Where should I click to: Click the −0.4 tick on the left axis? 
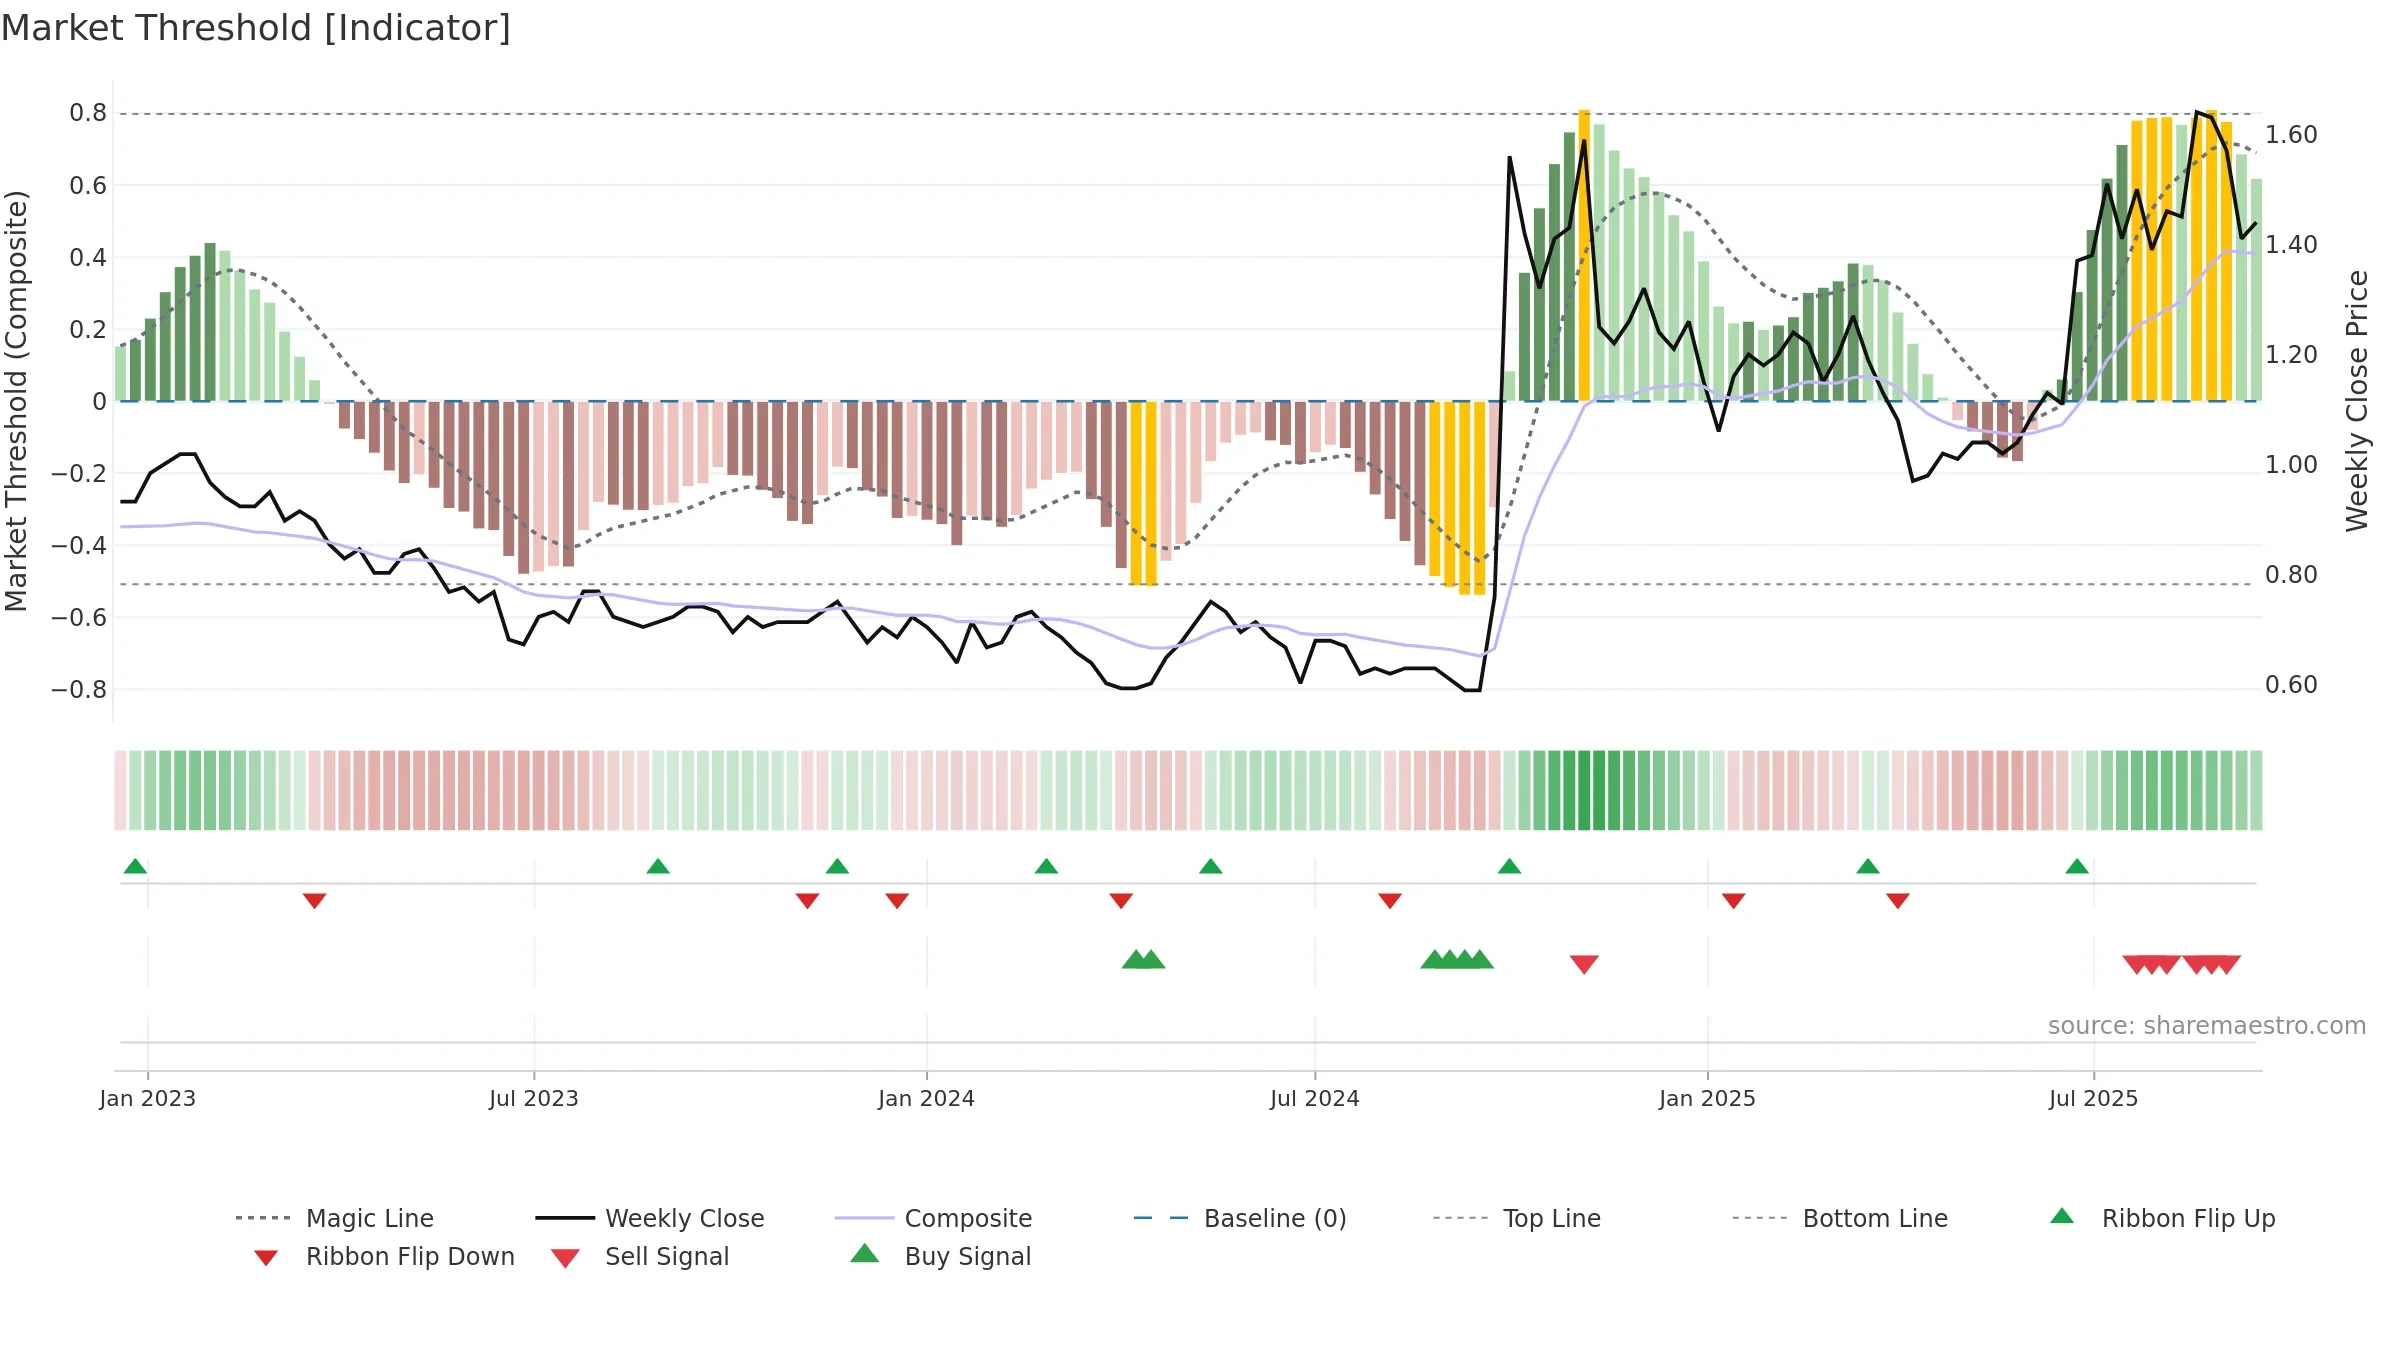coord(79,545)
